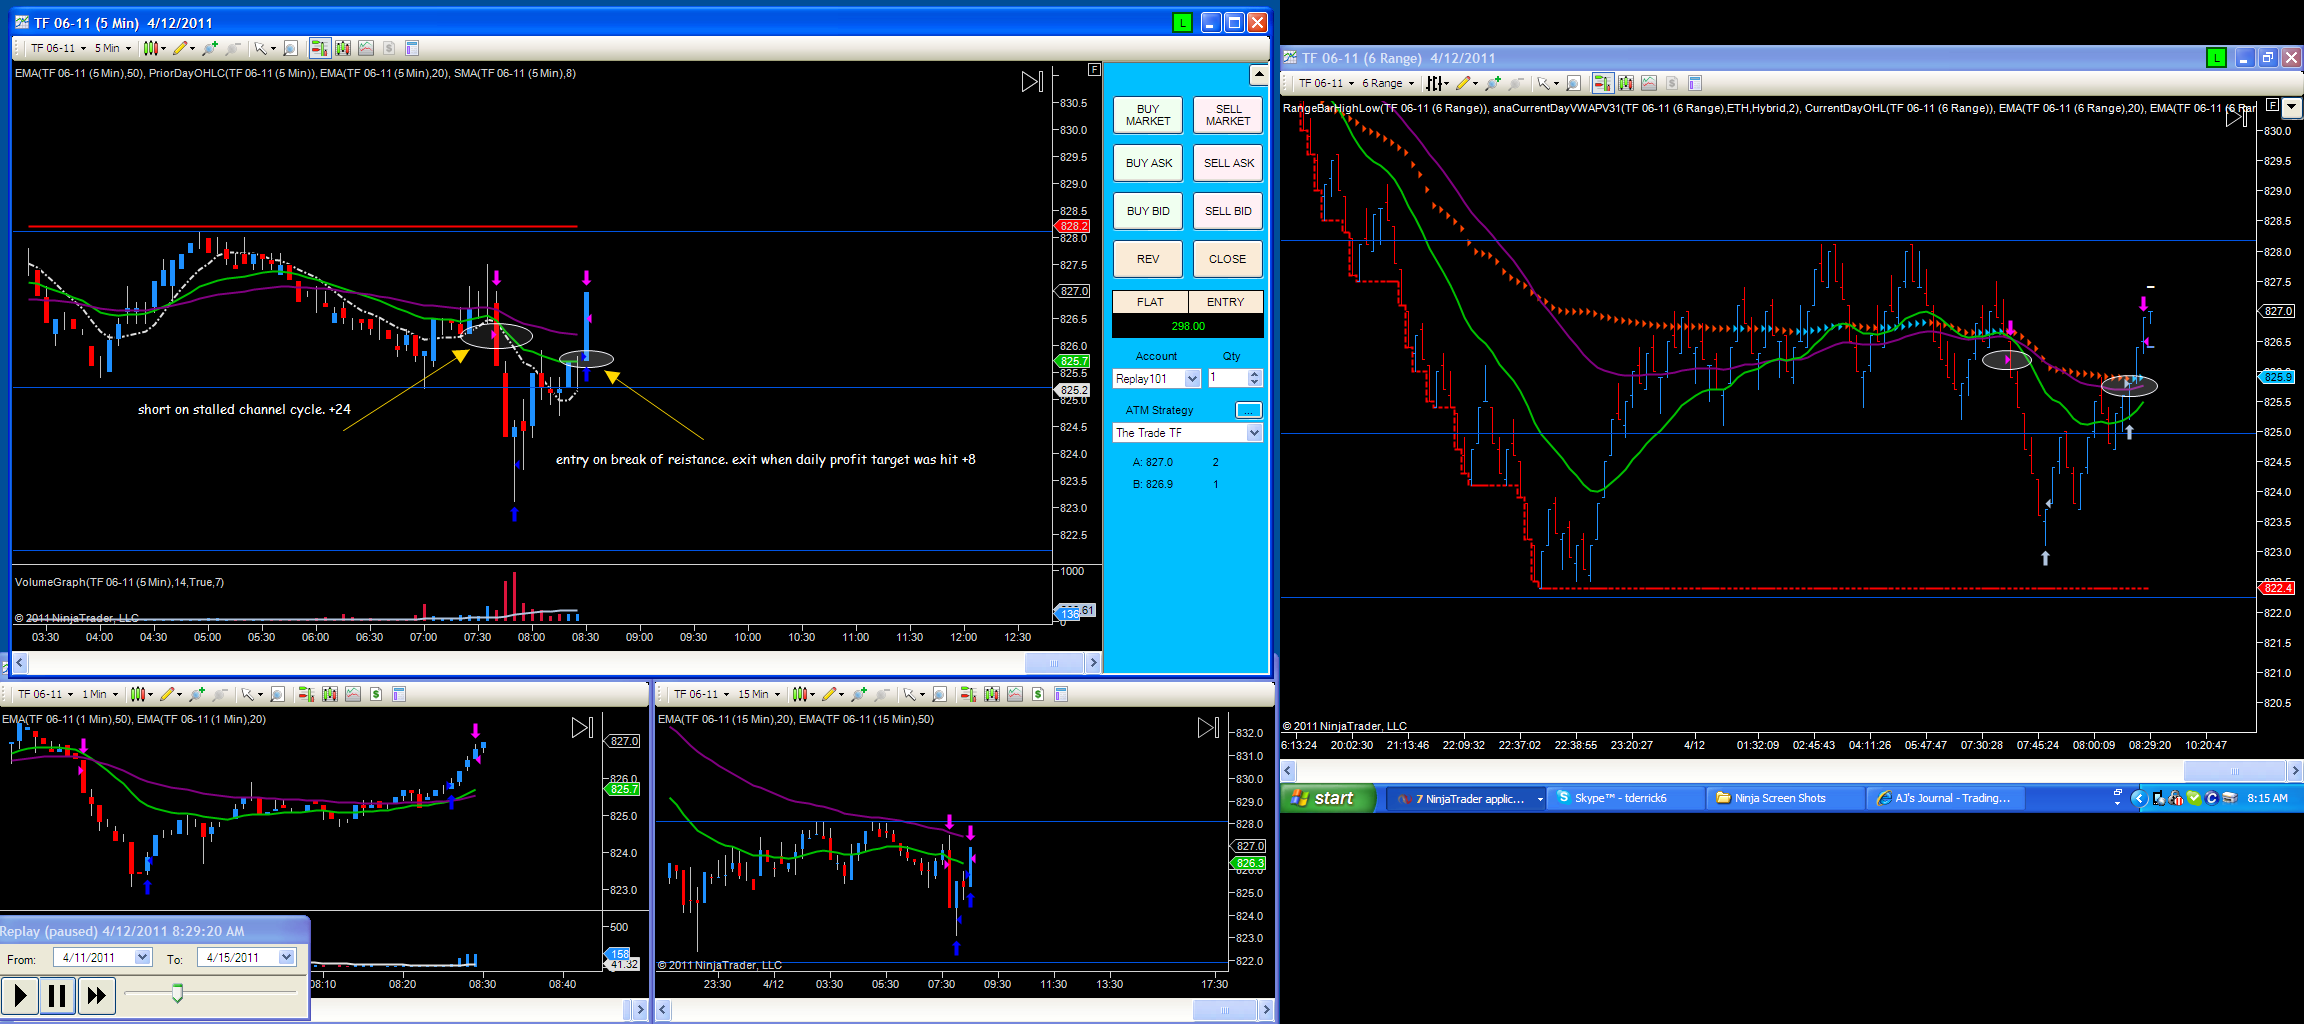Switch to Skype tderrick6 taskbar item
Viewport: 2304px width, 1024px height.
[x=1626, y=798]
